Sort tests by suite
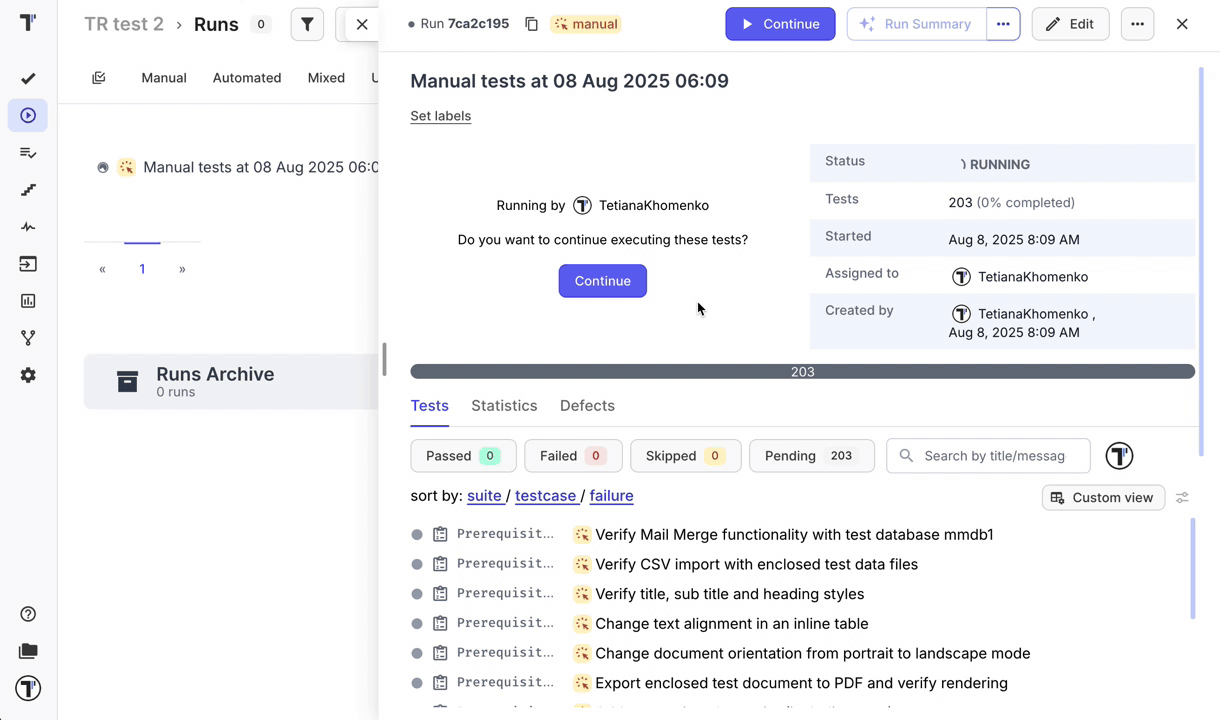The image size is (1220, 720). point(484,496)
